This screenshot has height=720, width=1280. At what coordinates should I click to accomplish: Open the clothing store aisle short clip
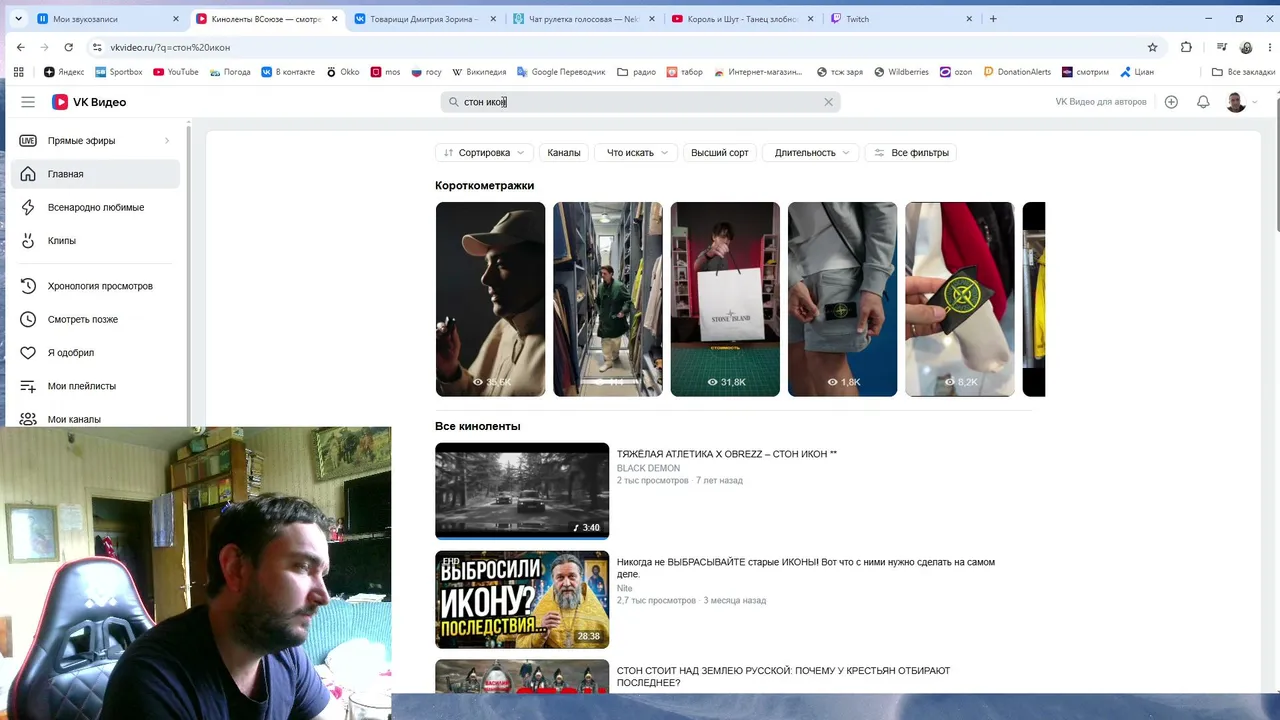[608, 299]
